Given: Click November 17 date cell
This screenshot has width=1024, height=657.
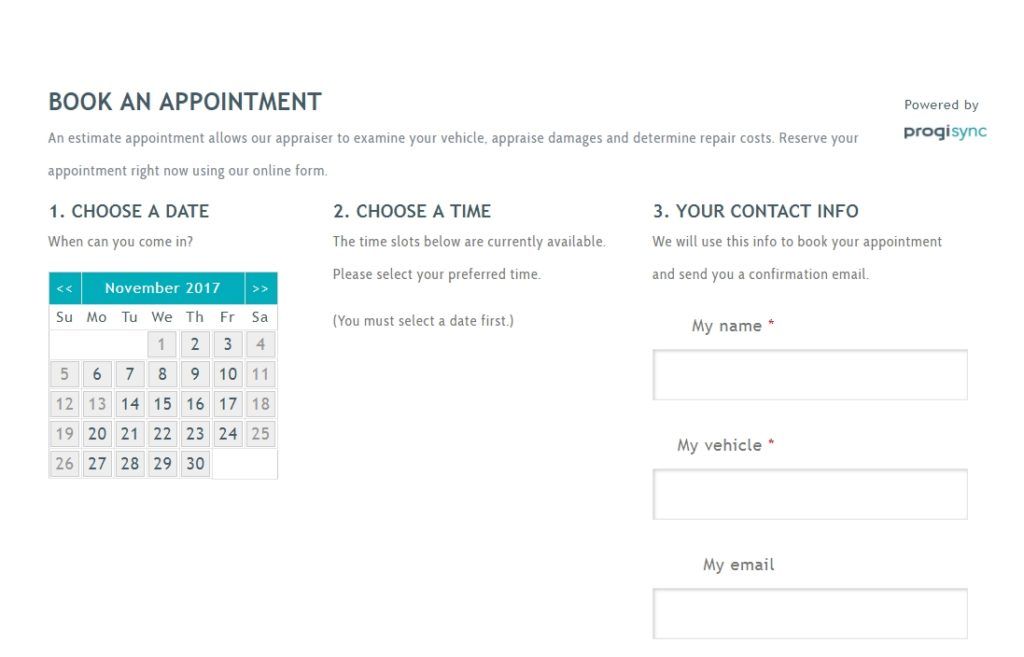Looking at the screenshot, I should tap(228, 404).
